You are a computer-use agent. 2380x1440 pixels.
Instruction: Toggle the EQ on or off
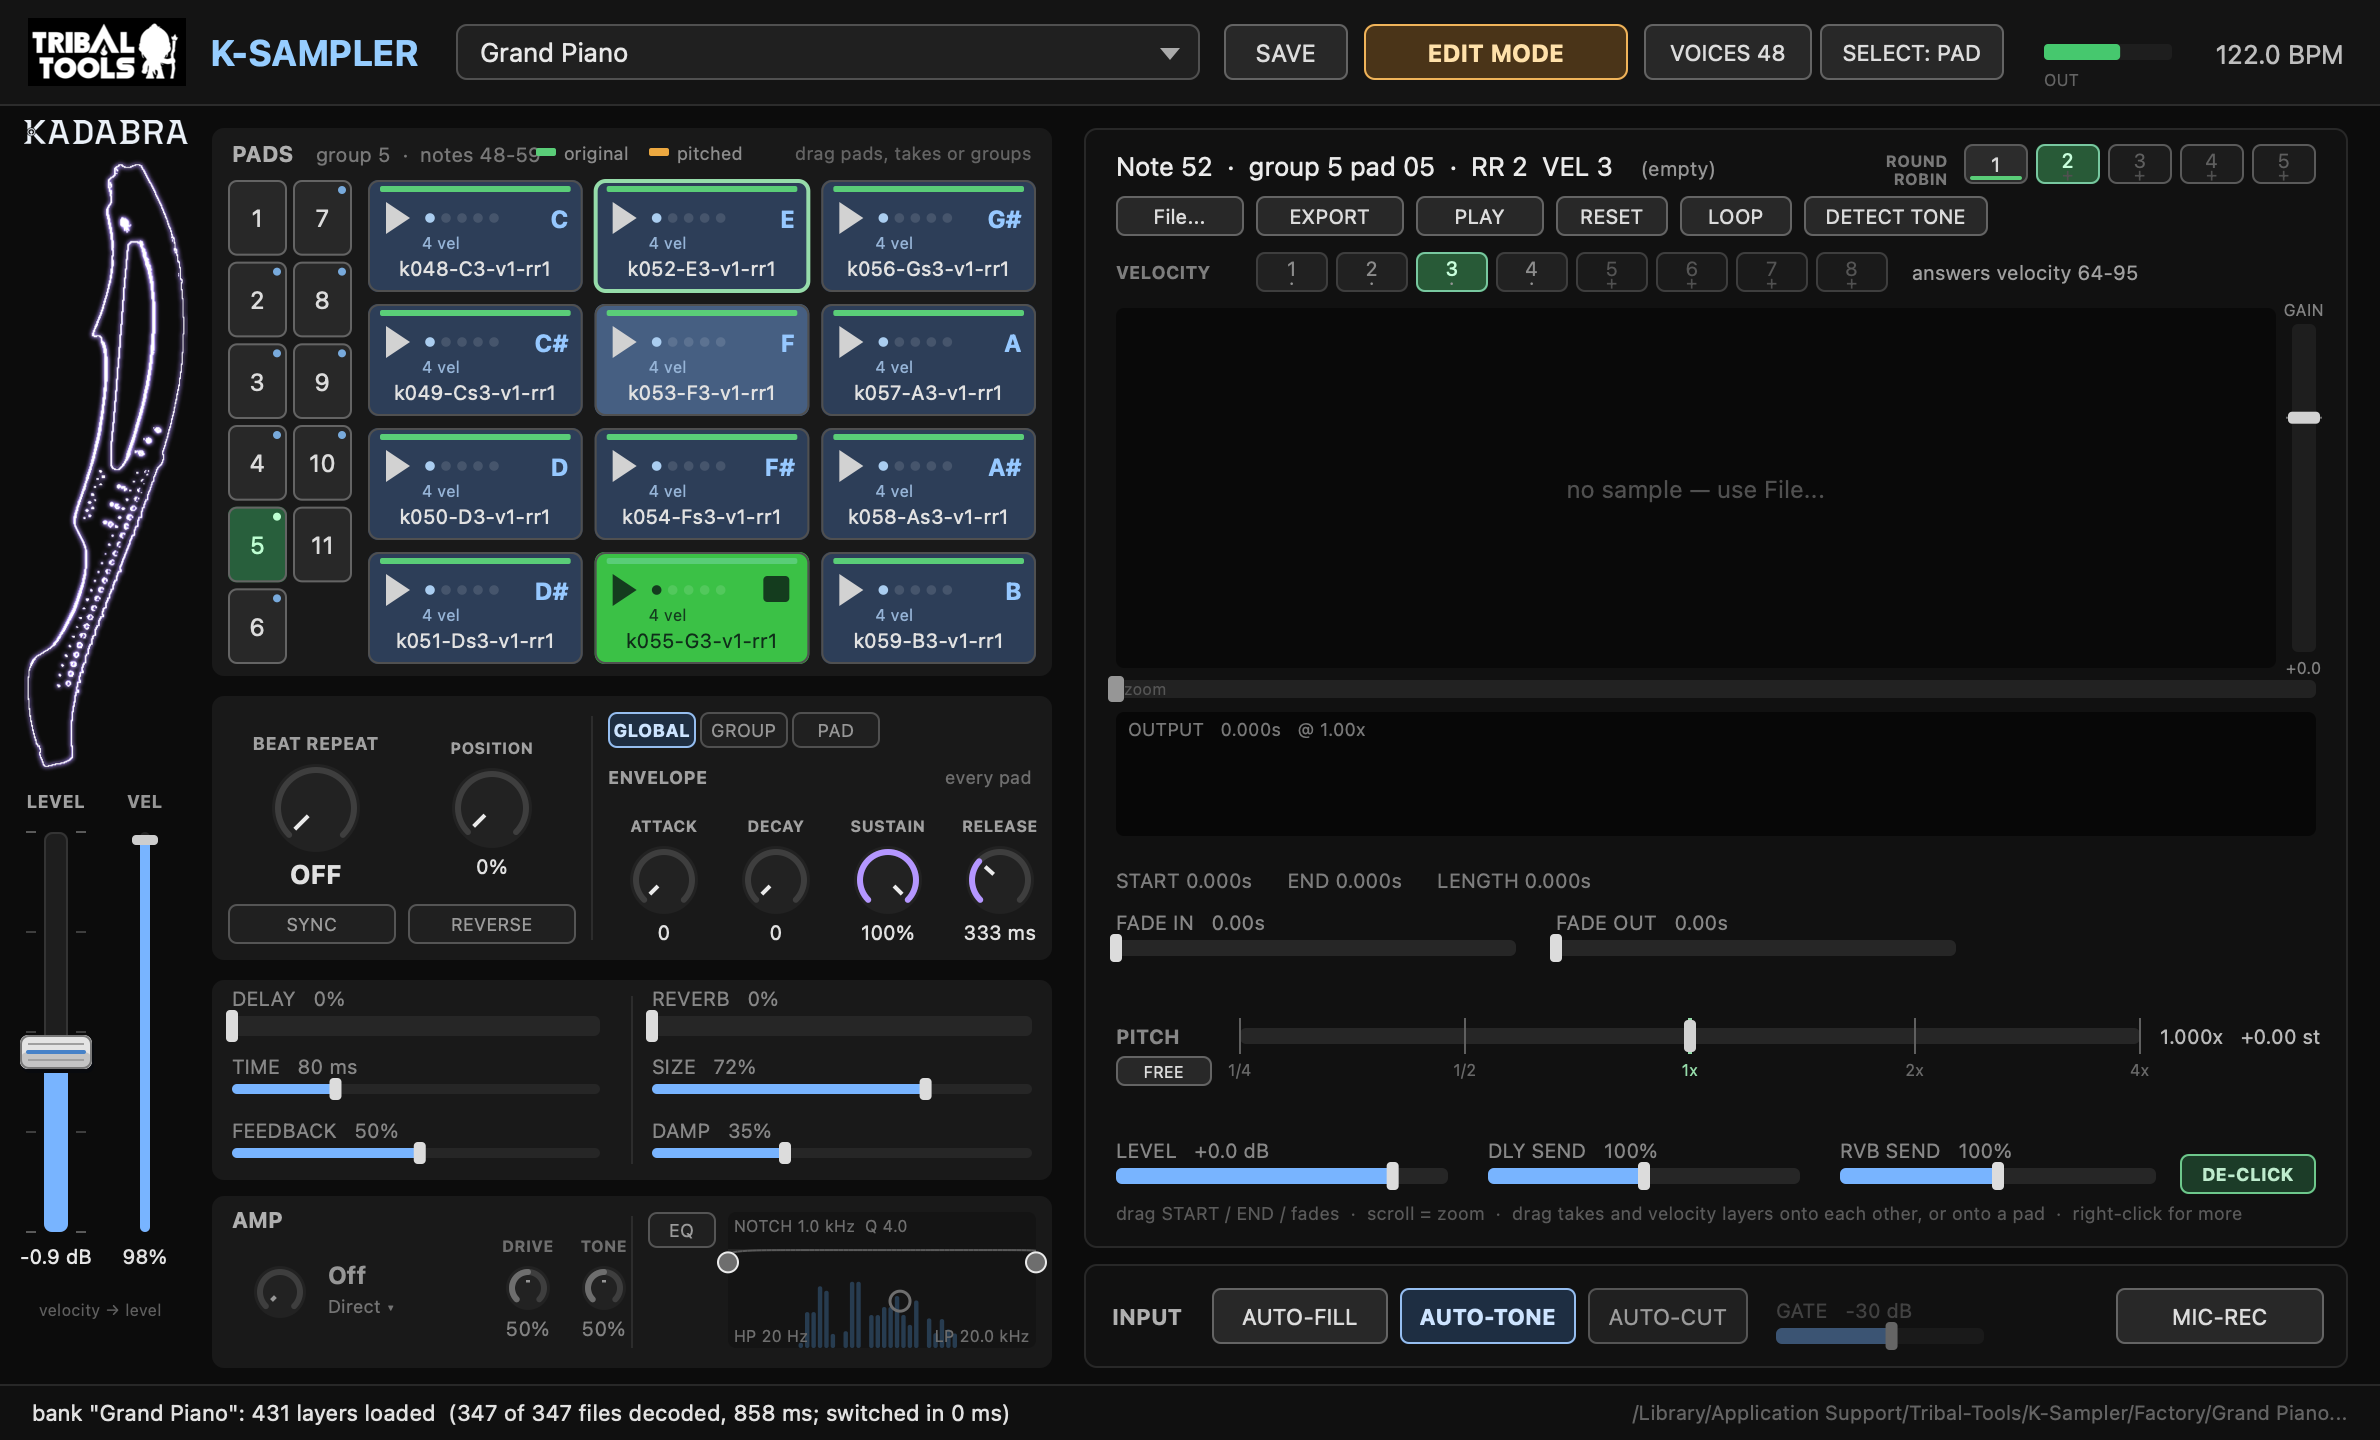point(681,1230)
